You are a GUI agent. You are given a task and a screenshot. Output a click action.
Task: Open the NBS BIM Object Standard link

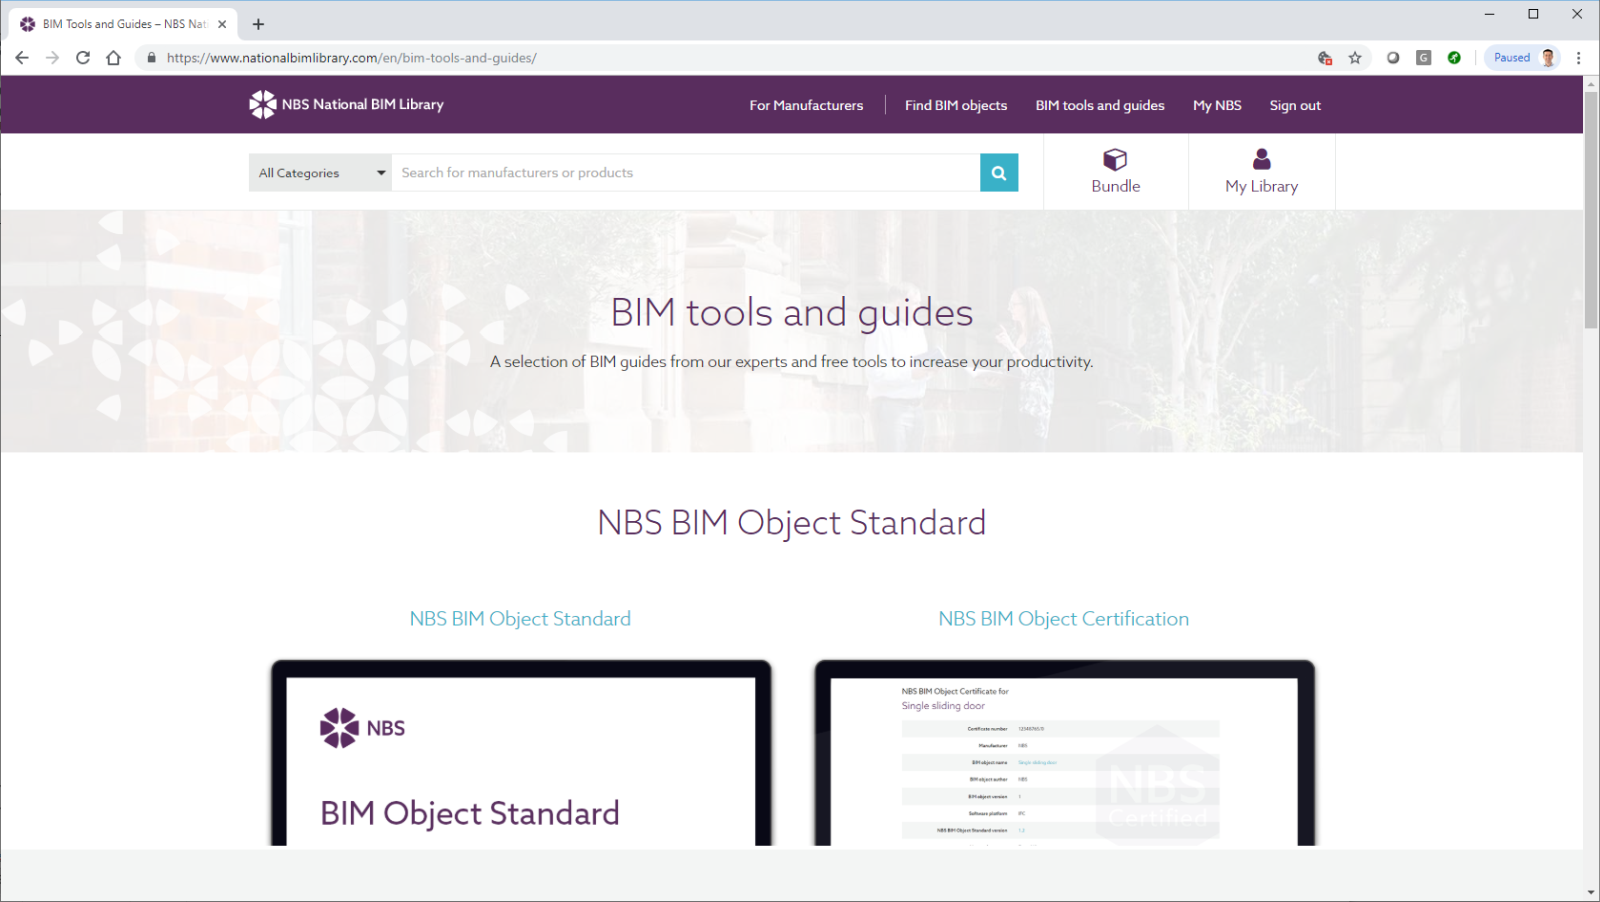(520, 619)
